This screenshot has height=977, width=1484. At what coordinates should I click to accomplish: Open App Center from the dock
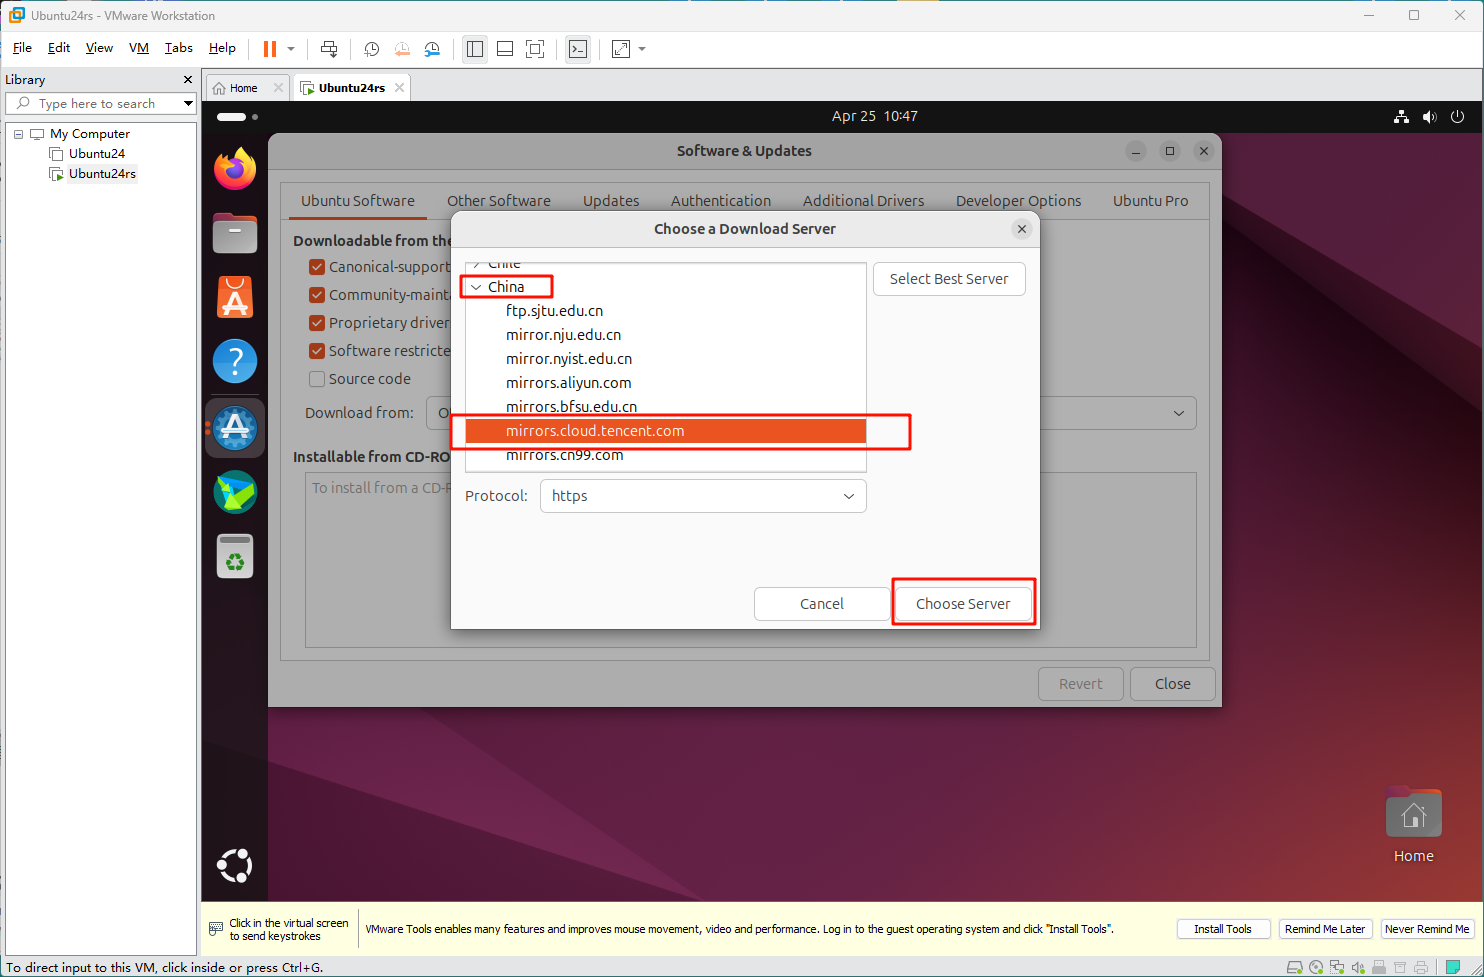[235, 297]
